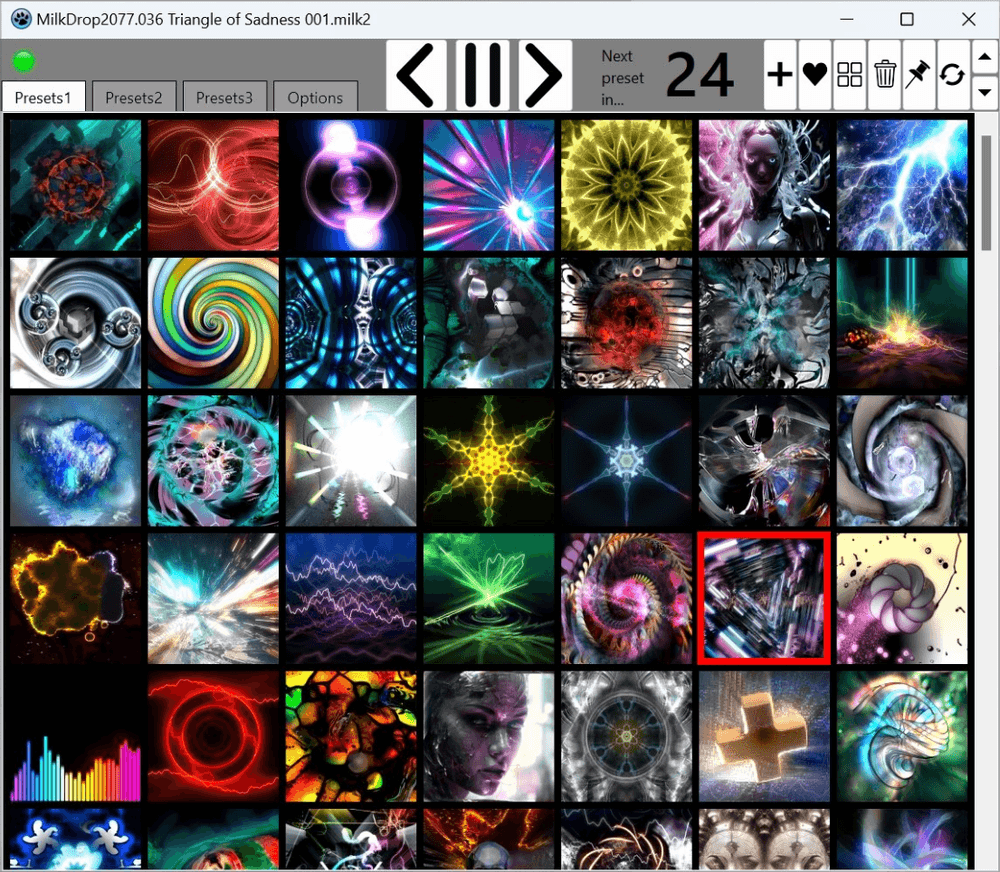Click the trash can delete icon
This screenshot has height=872, width=1000.
[x=885, y=75]
